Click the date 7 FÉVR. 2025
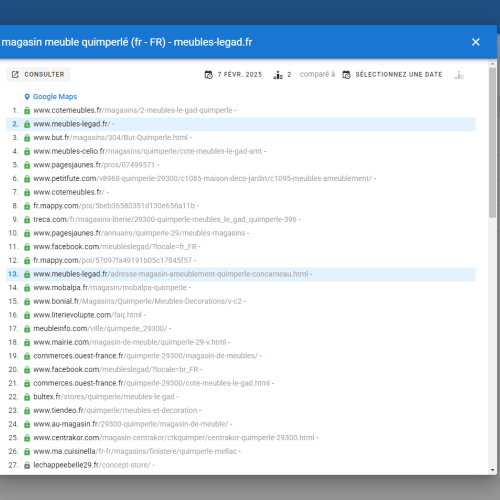 pos(240,74)
